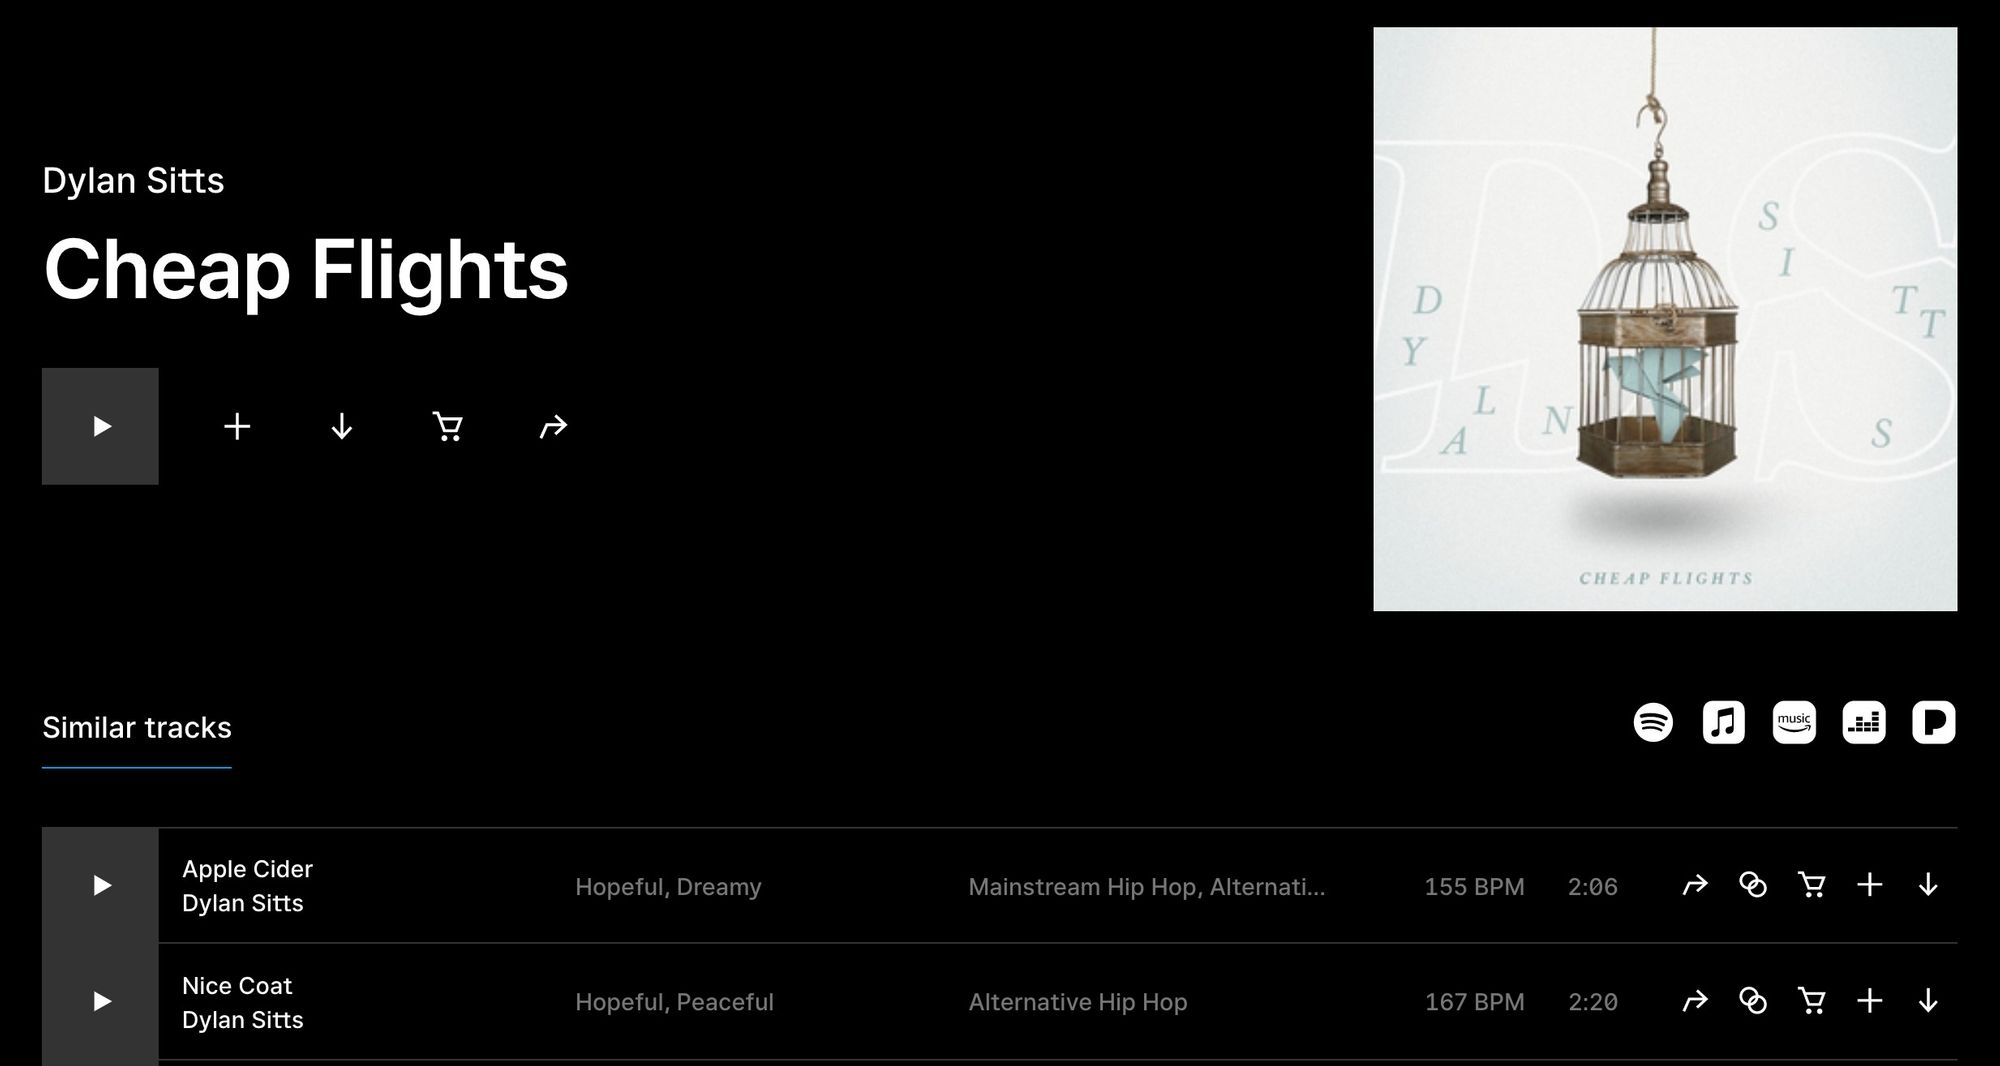Open the track on Pandora

1934,722
